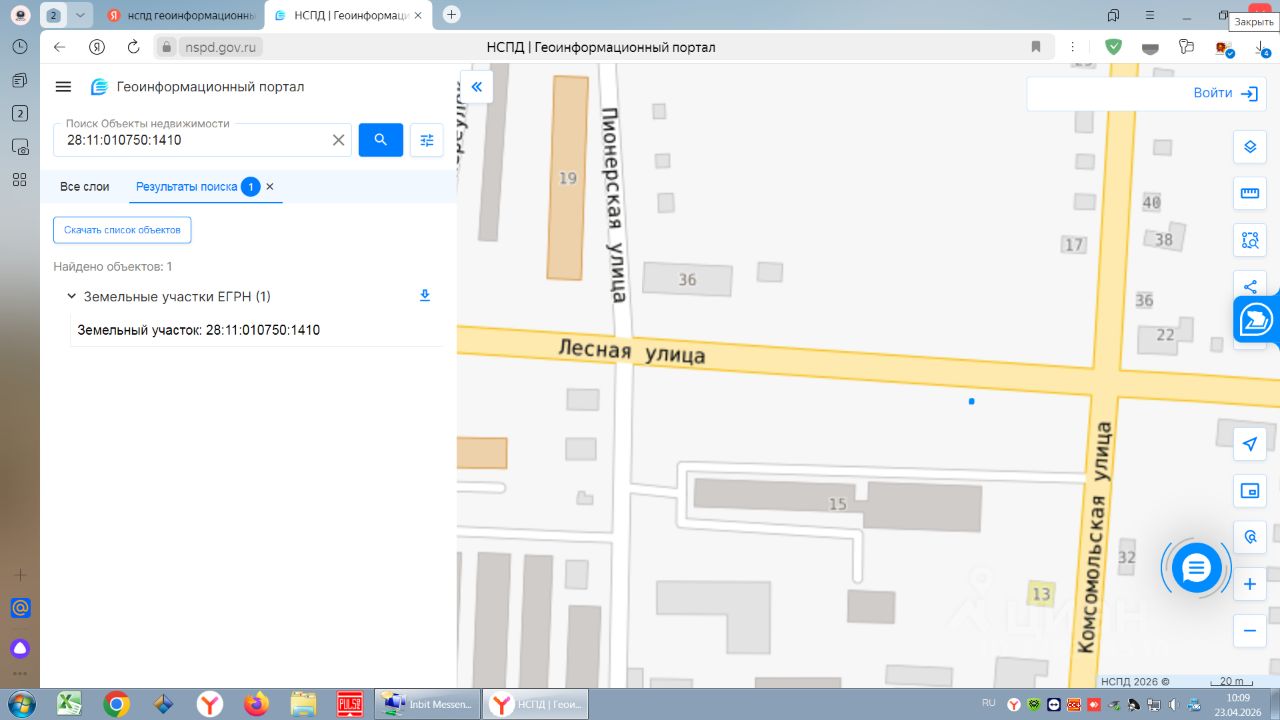Open the blue chat support bubble
Image resolution: width=1280 pixels, height=720 pixels.
click(x=1197, y=568)
